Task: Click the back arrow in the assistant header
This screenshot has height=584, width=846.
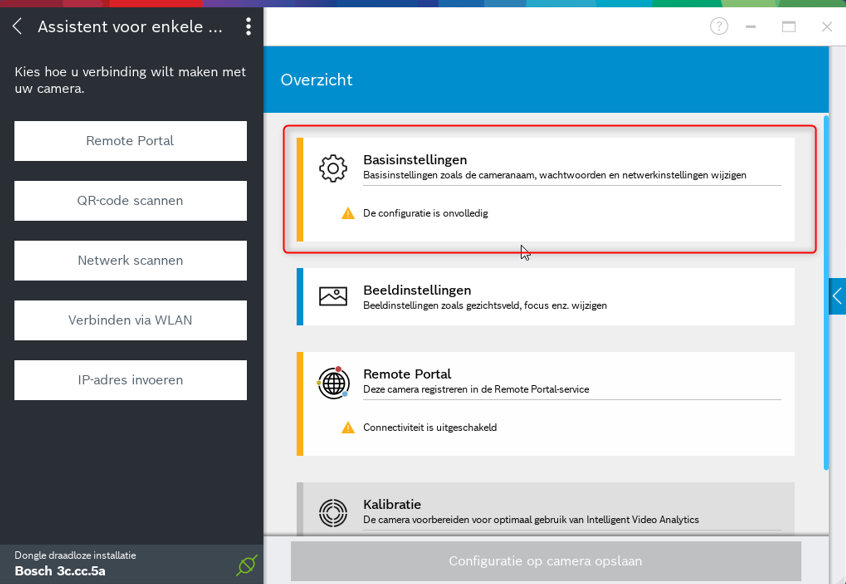Action: 17,27
